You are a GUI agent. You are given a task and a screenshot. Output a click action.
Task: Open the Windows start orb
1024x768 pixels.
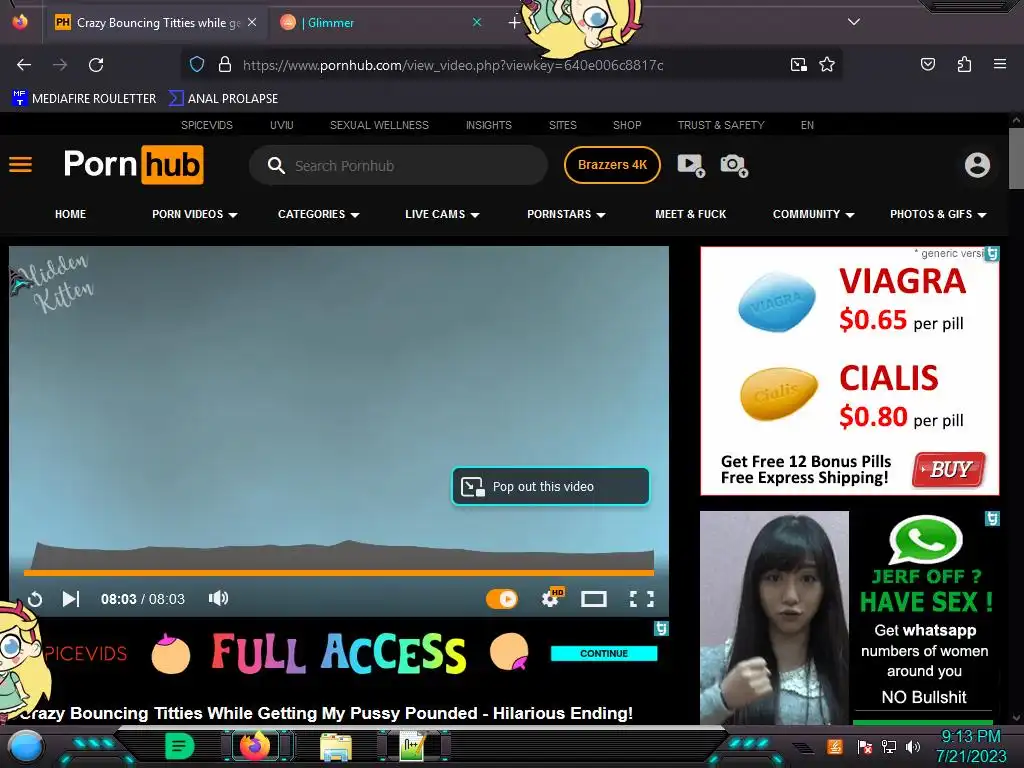tap(26, 748)
